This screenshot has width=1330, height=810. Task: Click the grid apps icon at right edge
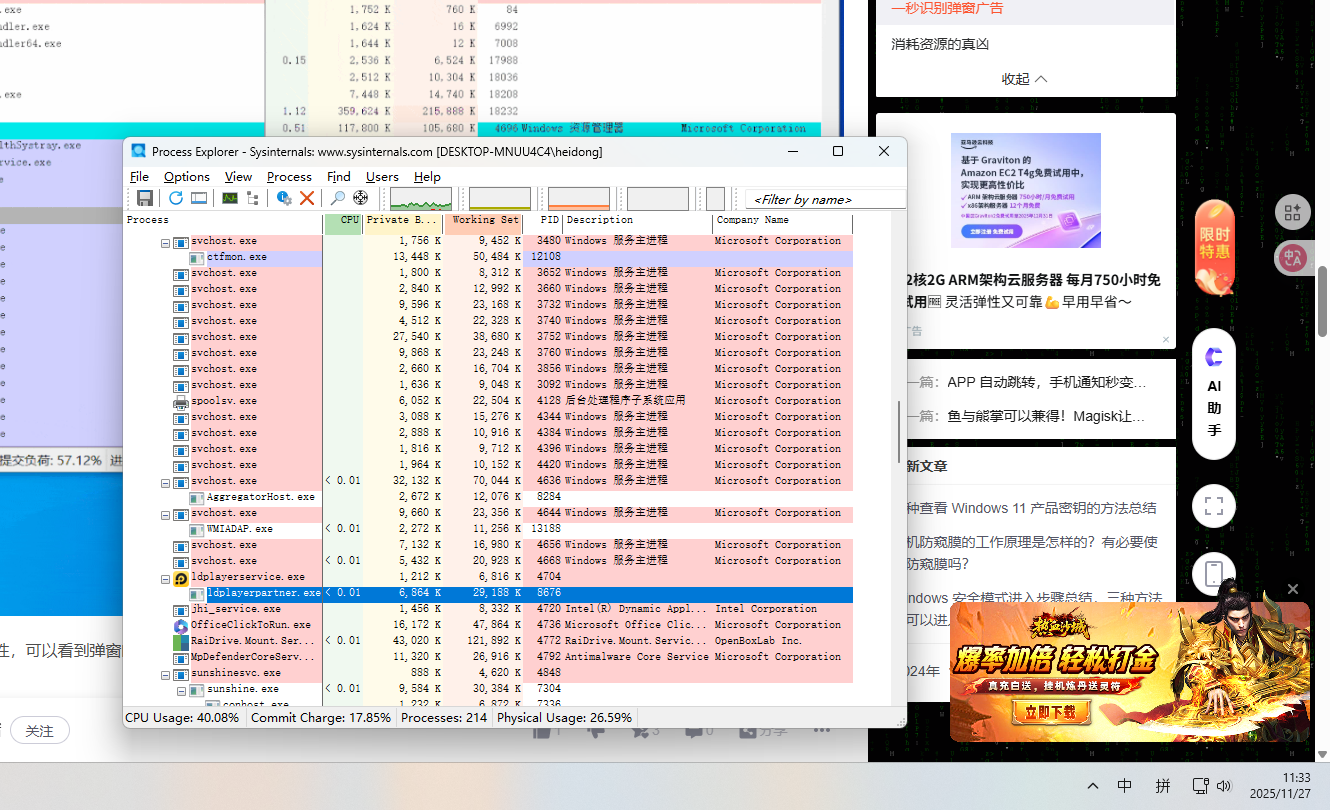click(x=1293, y=212)
